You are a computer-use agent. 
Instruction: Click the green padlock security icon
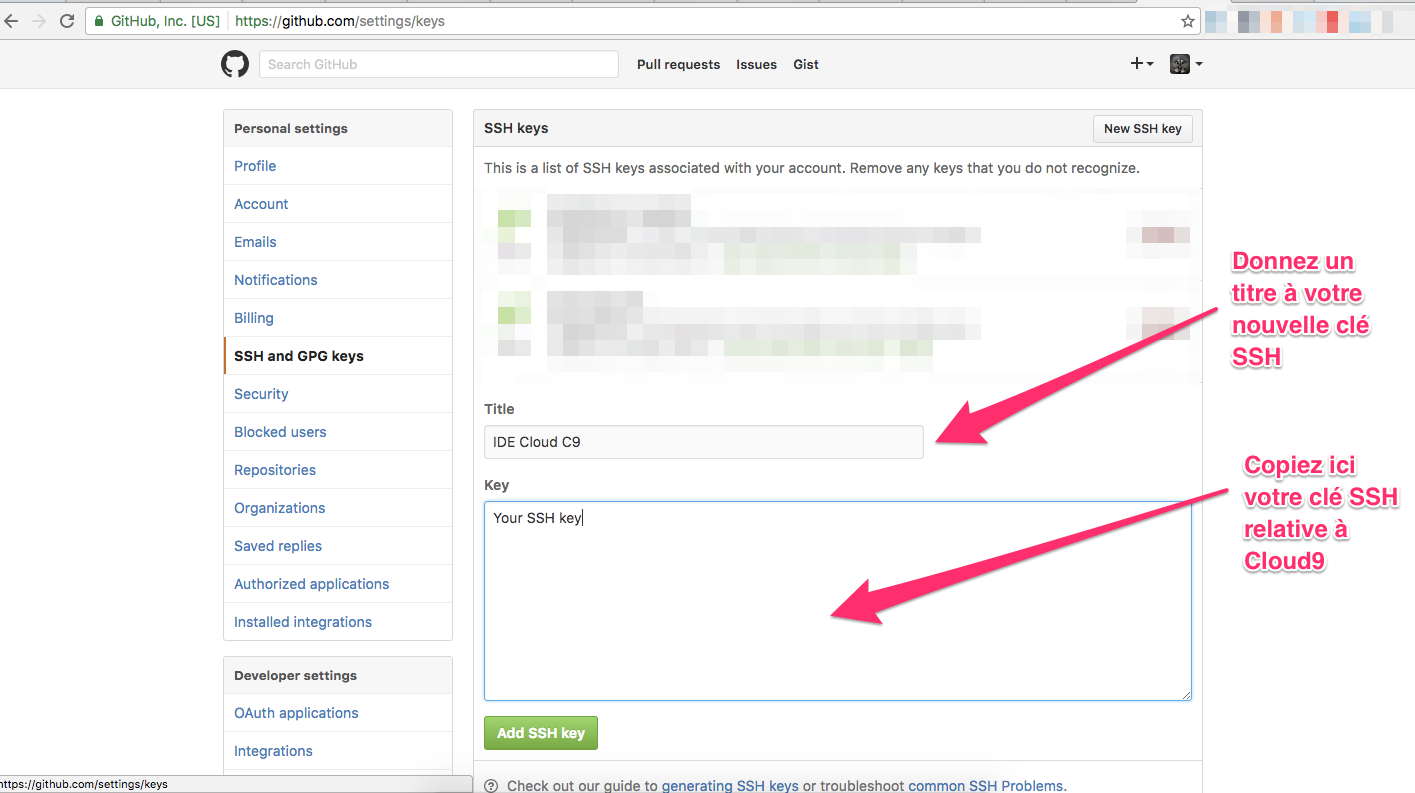[98, 21]
